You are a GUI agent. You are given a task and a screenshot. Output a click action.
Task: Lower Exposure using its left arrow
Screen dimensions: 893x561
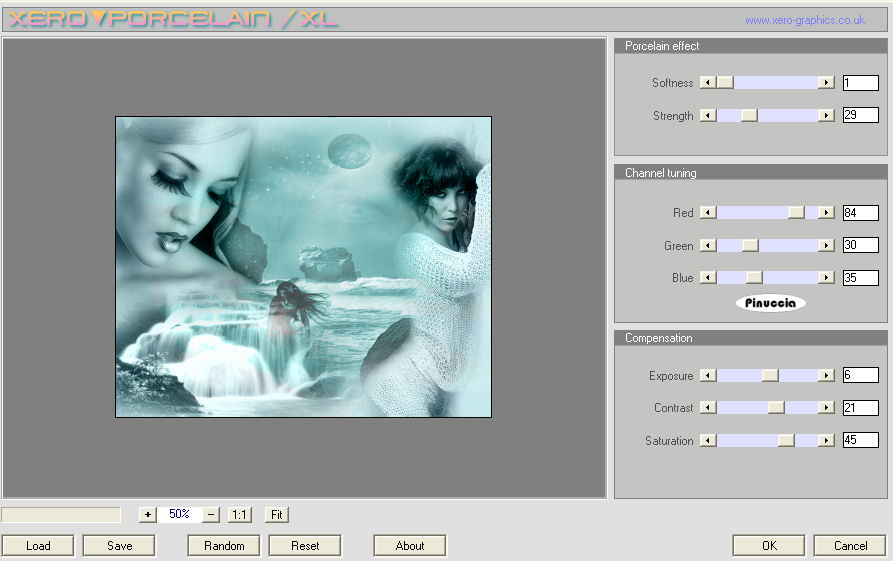pyautogui.click(x=708, y=375)
